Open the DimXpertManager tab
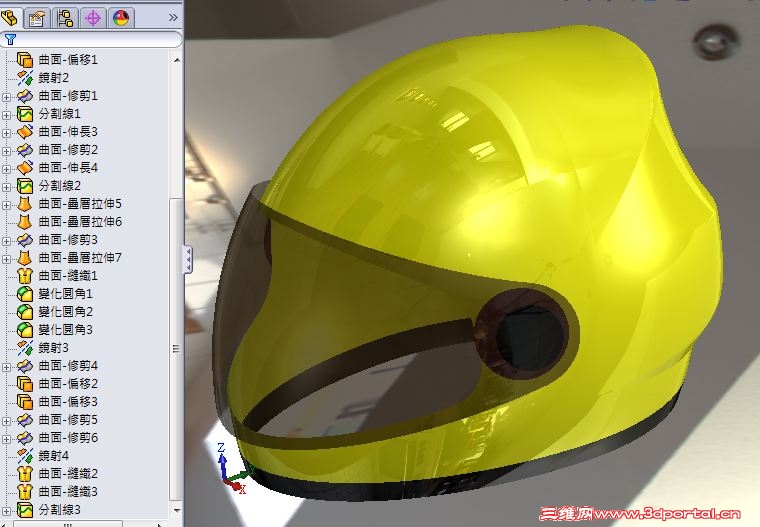The height and width of the screenshot is (527, 760). tap(93, 18)
